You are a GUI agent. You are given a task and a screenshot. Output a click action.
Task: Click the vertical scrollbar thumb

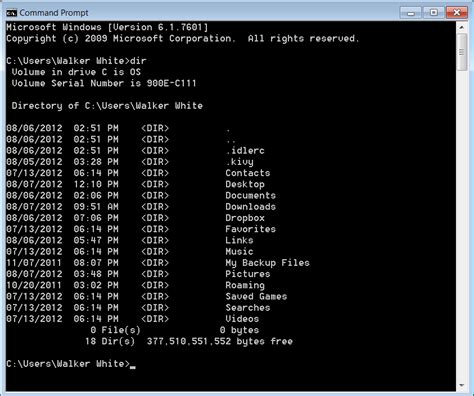[462, 52]
